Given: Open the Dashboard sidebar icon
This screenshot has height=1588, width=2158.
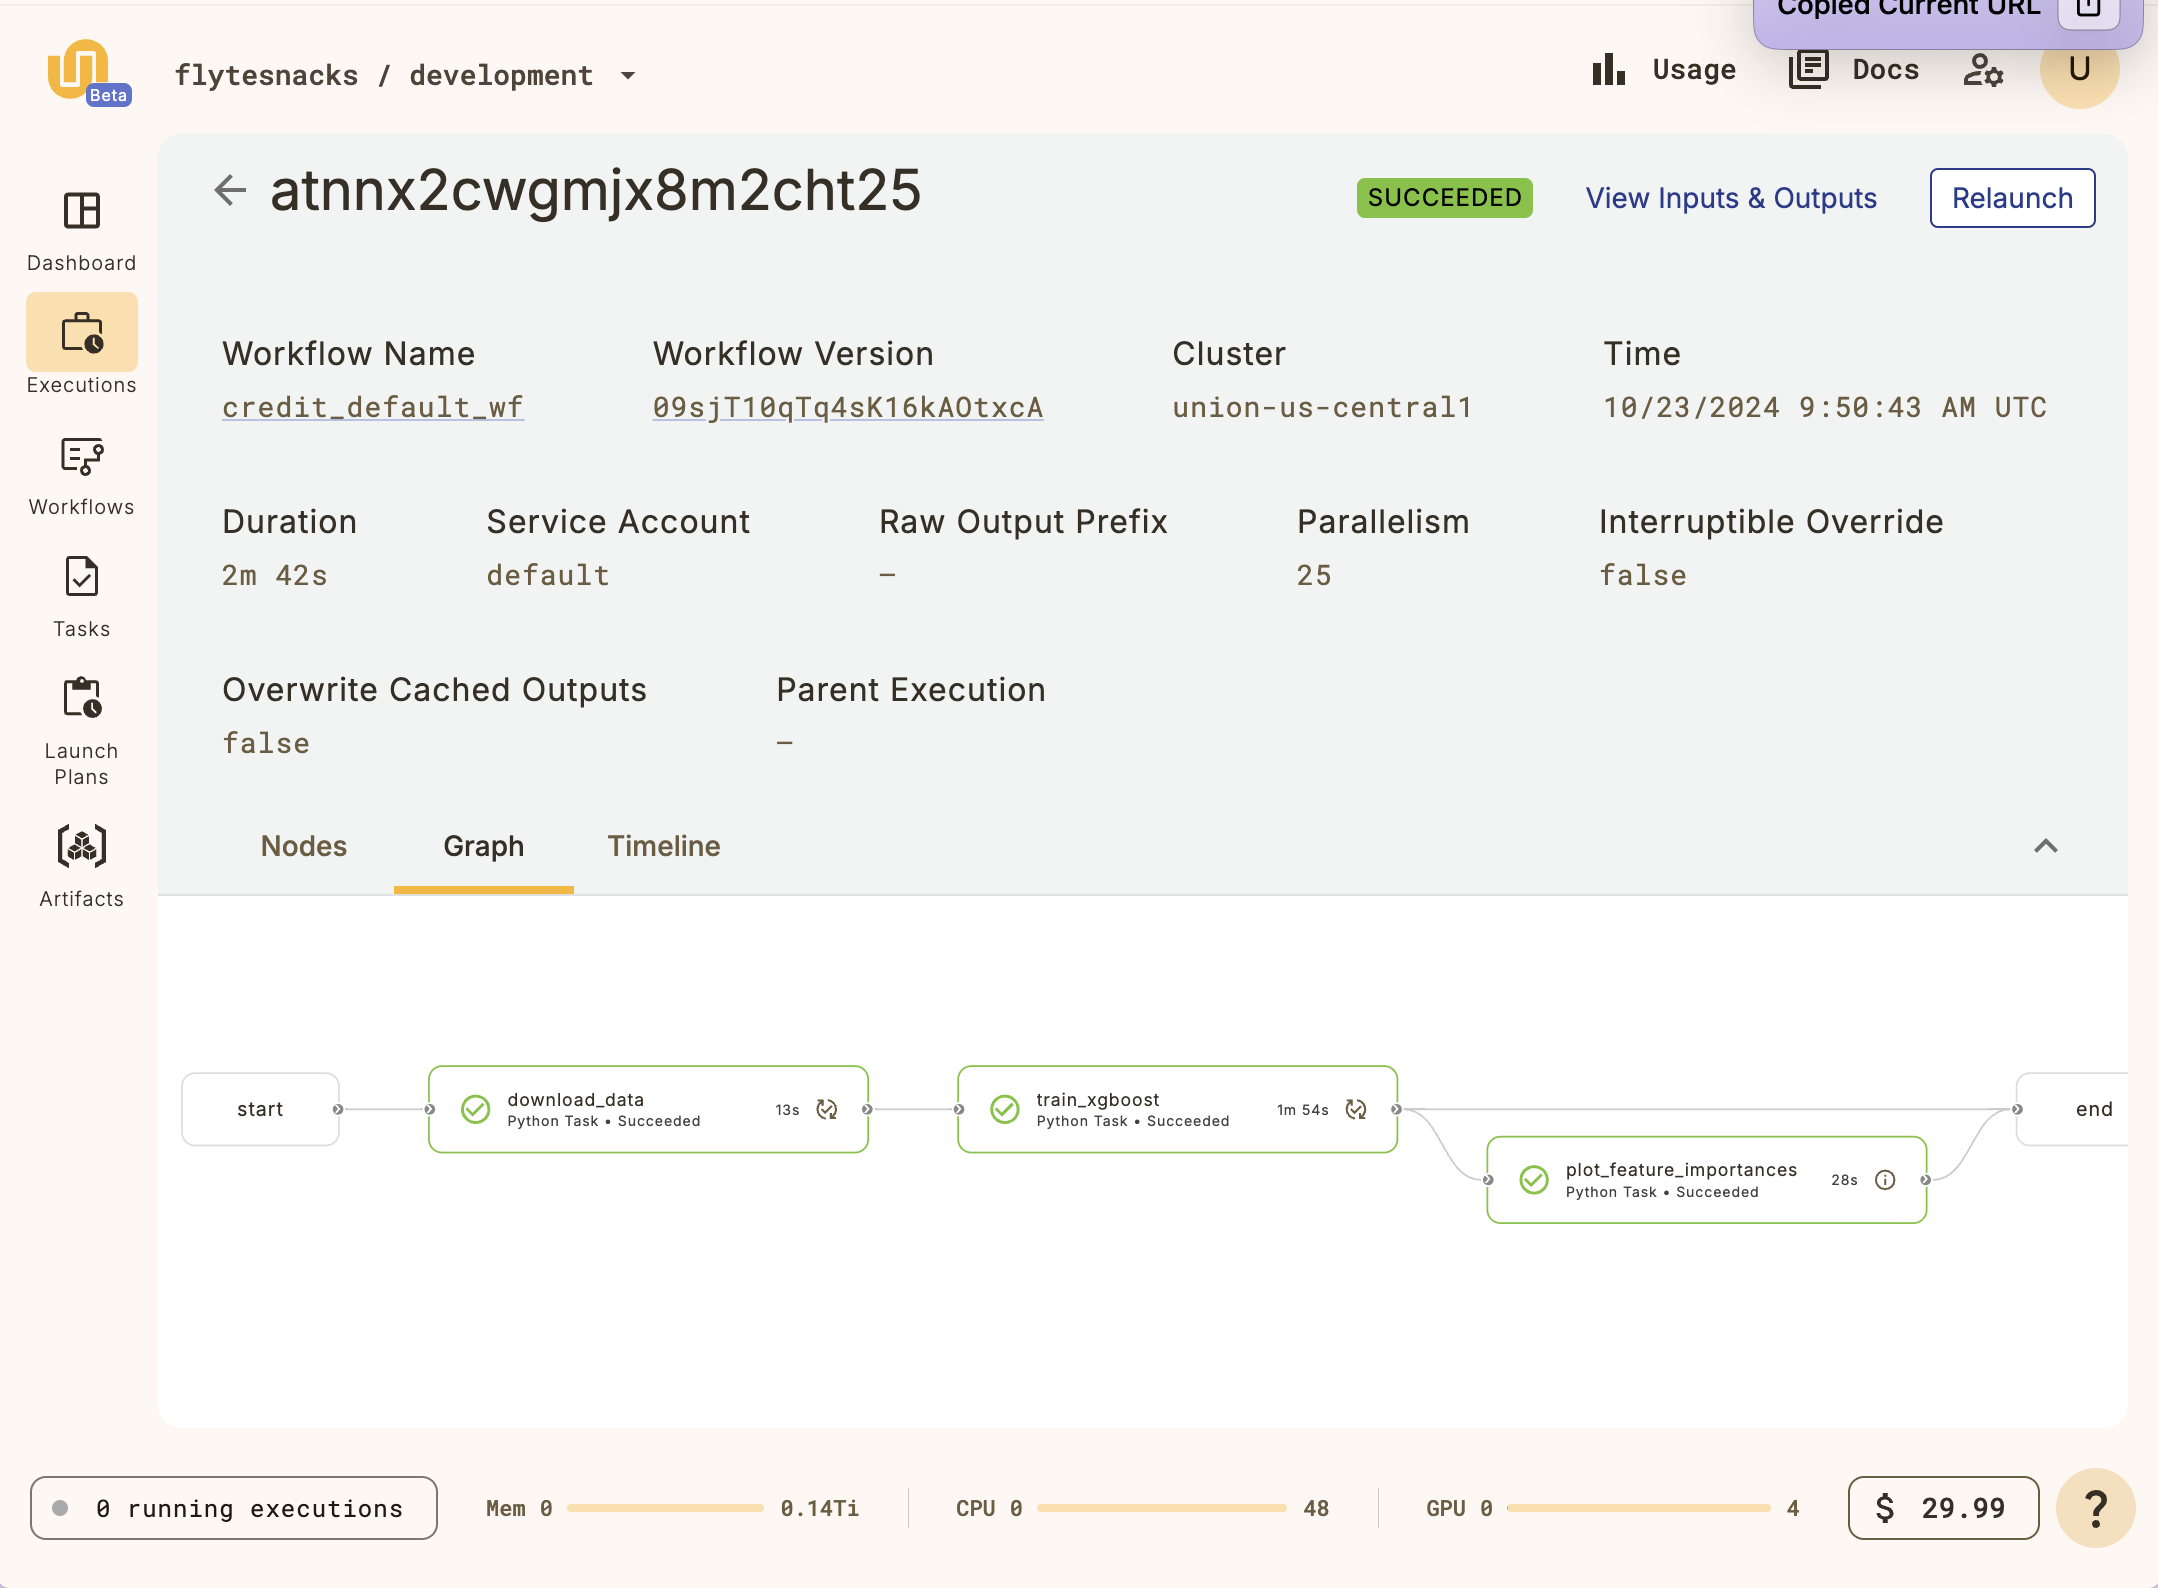Looking at the screenshot, I should (81, 212).
